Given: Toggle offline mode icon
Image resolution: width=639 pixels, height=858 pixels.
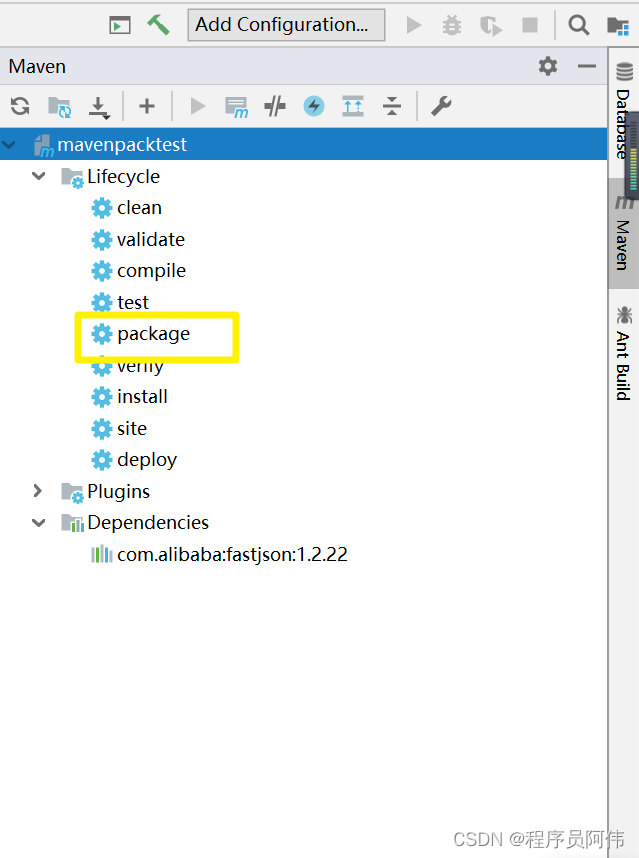Looking at the screenshot, I should pyautogui.click(x=275, y=106).
